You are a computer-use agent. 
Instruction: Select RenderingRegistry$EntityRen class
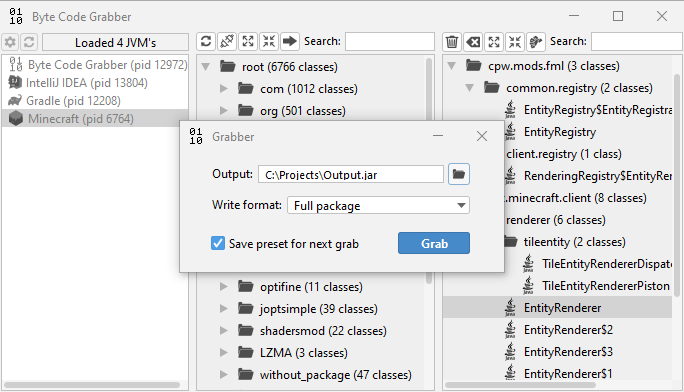588,176
